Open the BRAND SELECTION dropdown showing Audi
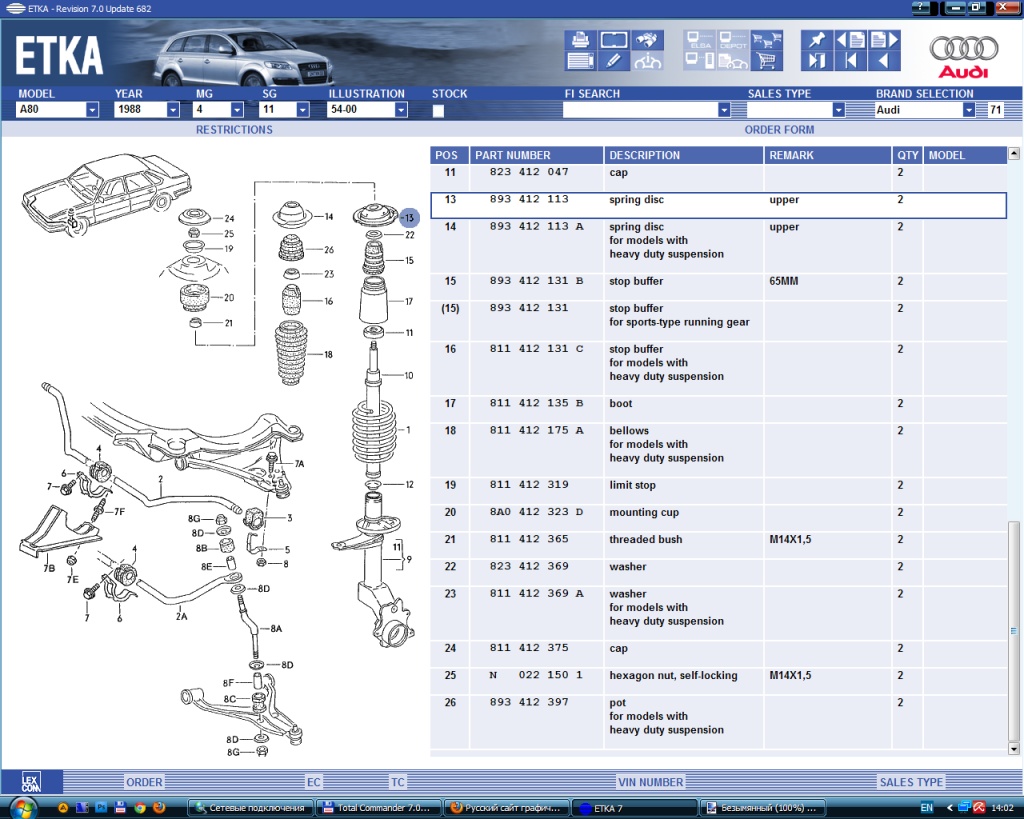The width and height of the screenshot is (1024, 819). click(x=969, y=110)
